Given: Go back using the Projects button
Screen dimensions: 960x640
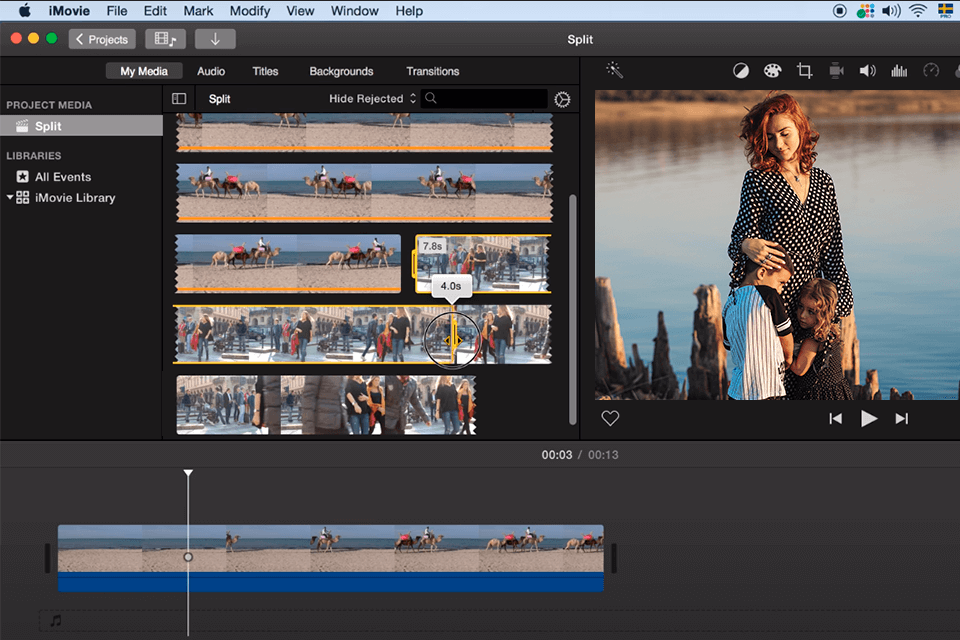Looking at the screenshot, I should (101, 39).
